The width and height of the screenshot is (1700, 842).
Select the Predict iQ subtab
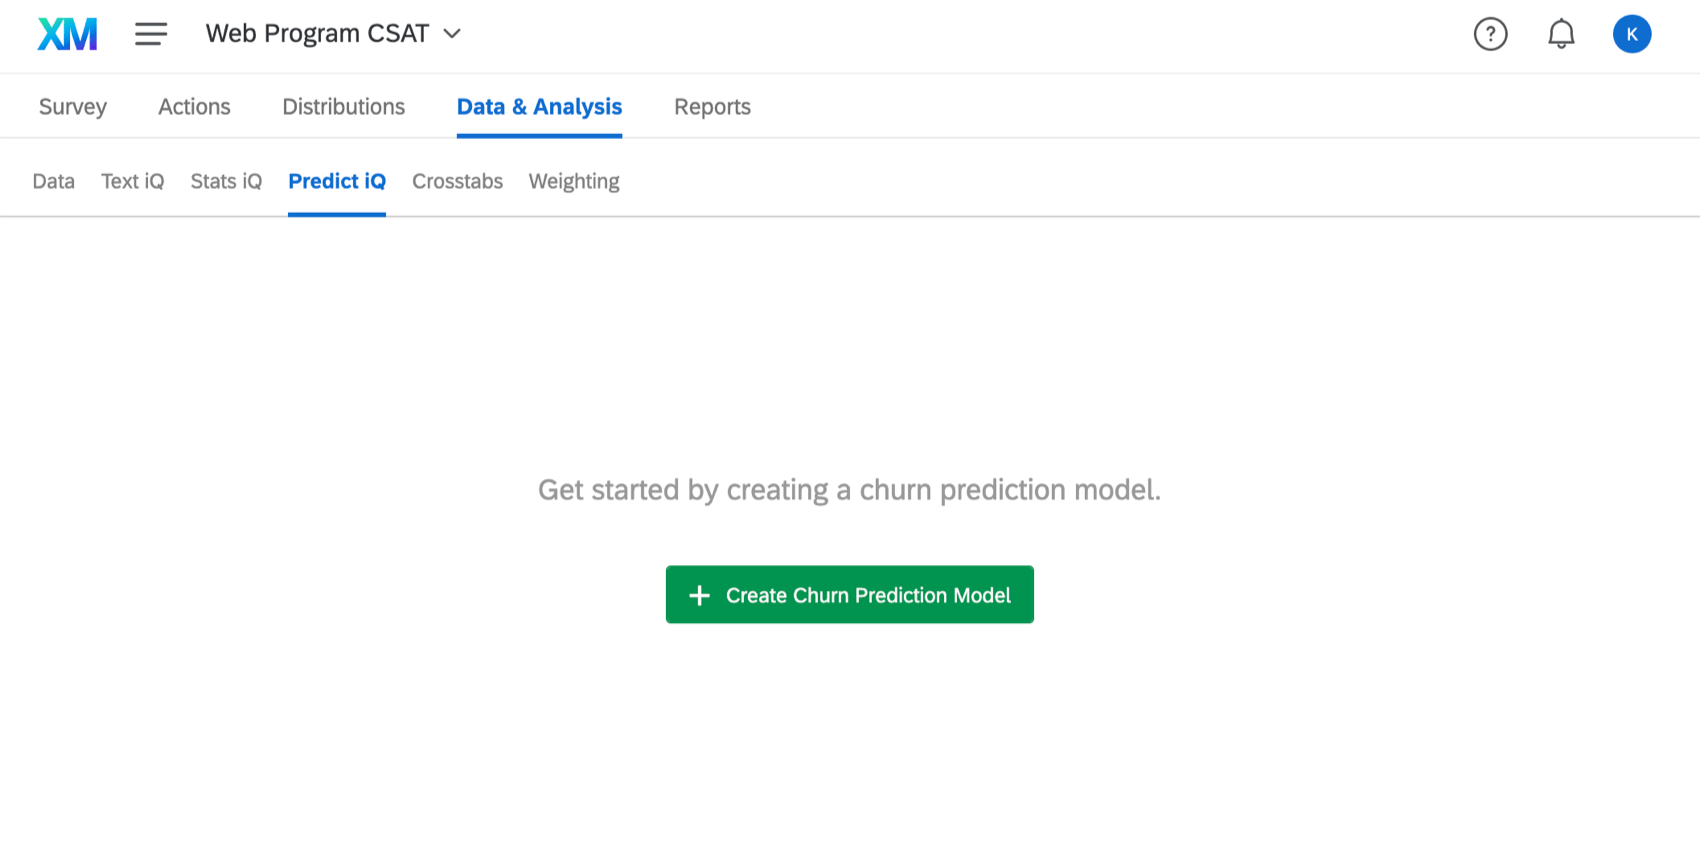[x=337, y=181]
